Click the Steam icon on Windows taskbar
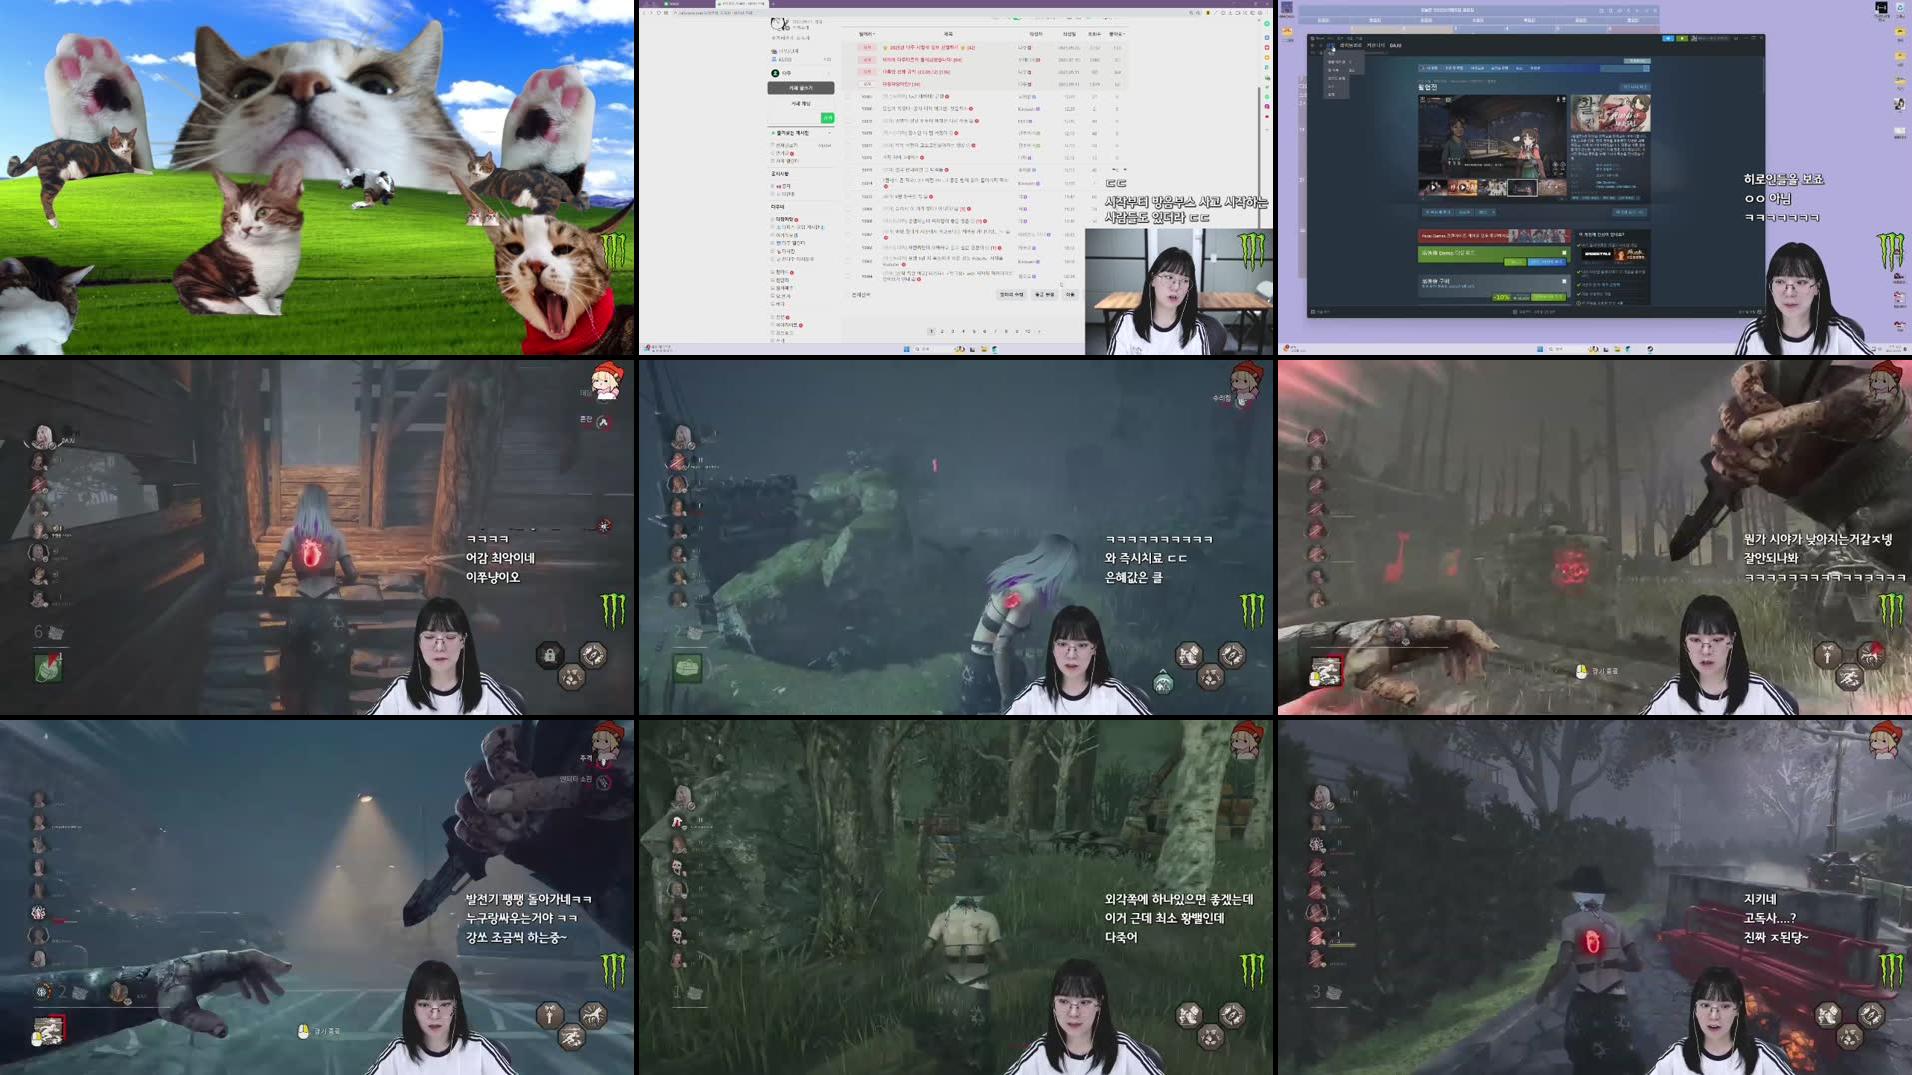The image size is (1912, 1075). (x=1649, y=349)
